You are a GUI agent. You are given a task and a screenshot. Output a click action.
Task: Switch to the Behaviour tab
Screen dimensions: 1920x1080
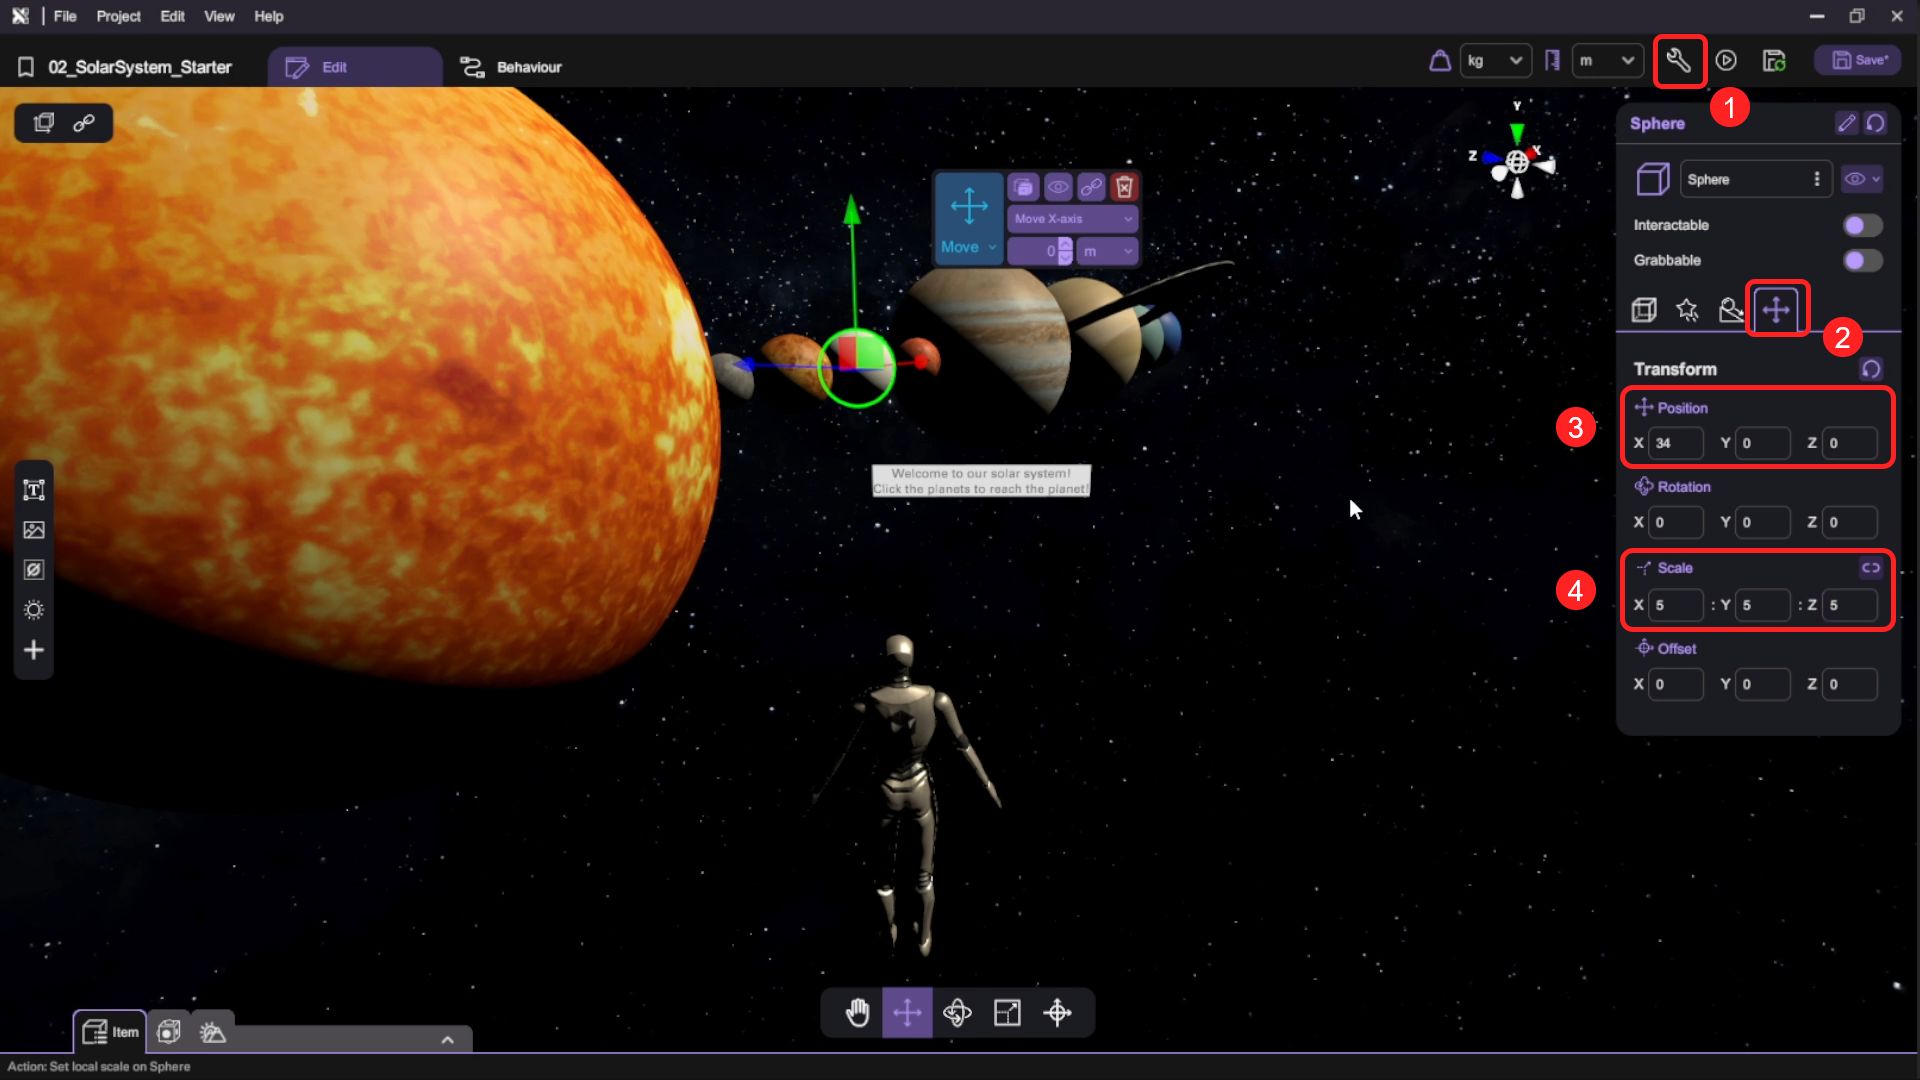(511, 67)
